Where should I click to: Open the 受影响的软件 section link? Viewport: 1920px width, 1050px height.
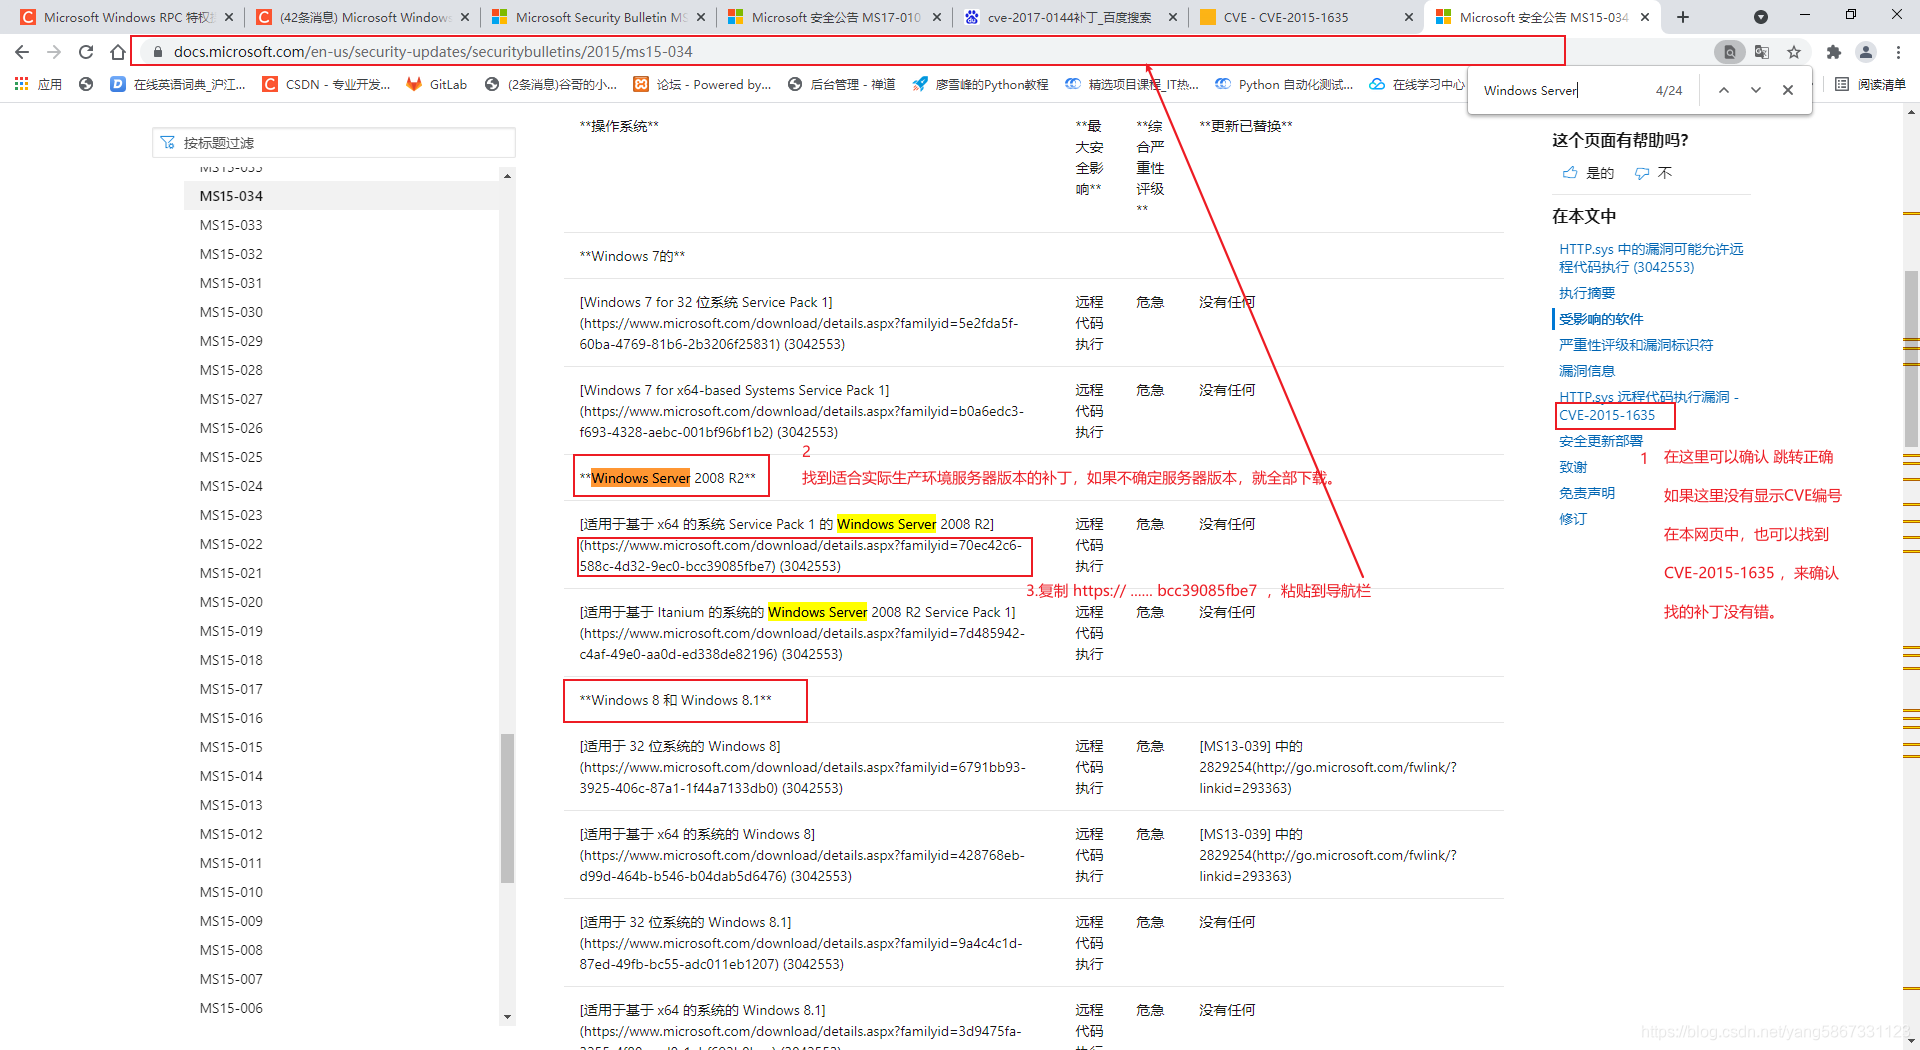click(1601, 319)
